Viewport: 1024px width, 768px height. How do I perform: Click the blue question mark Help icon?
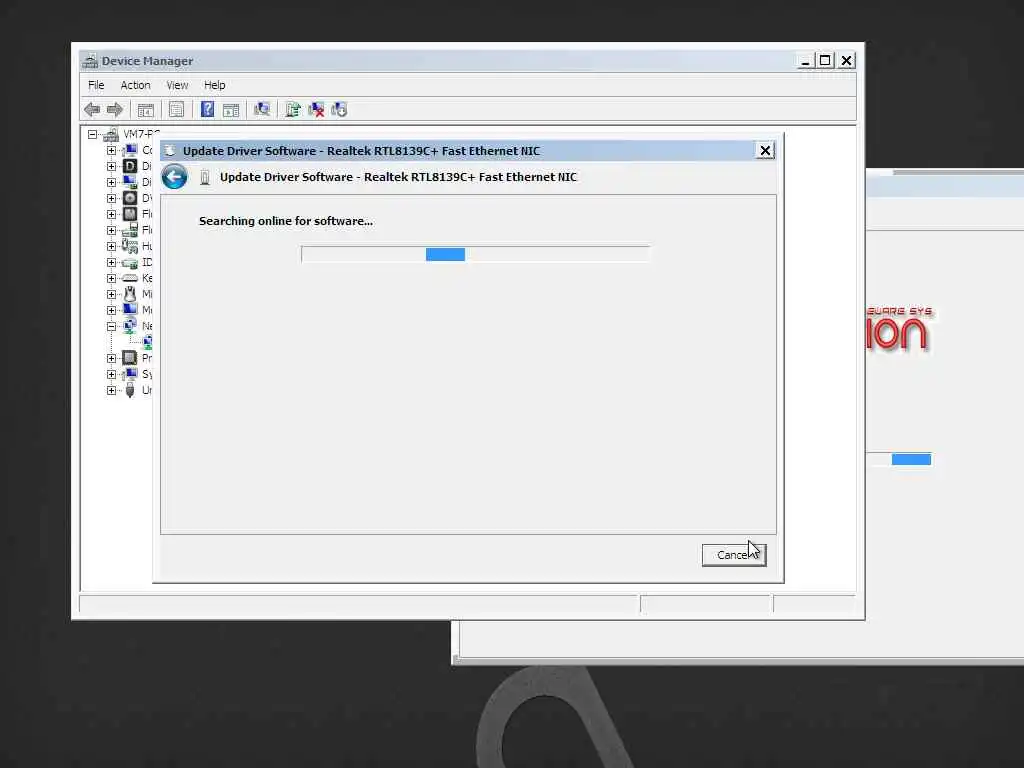pos(207,110)
